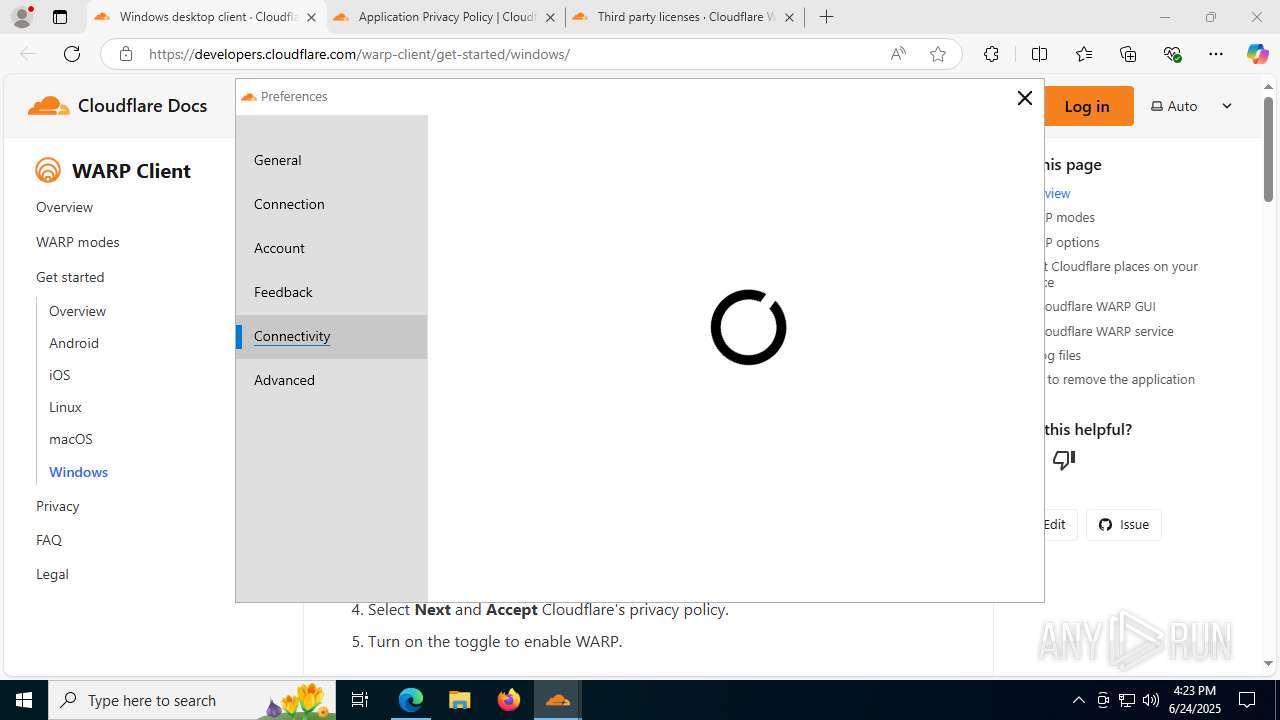Viewport: 1280px width, 720px height.
Task: Select Connectivity in Preferences sidebar
Action: (x=331, y=336)
